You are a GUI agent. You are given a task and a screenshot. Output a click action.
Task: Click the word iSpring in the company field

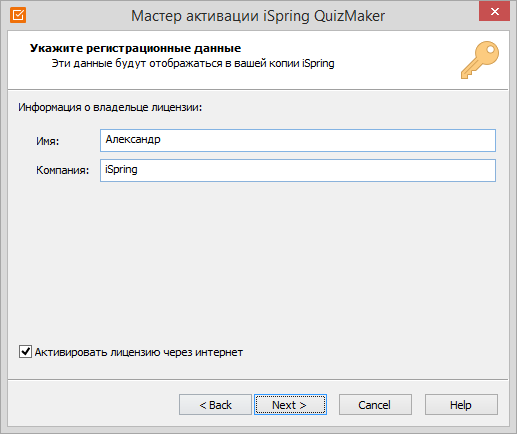click(x=121, y=169)
